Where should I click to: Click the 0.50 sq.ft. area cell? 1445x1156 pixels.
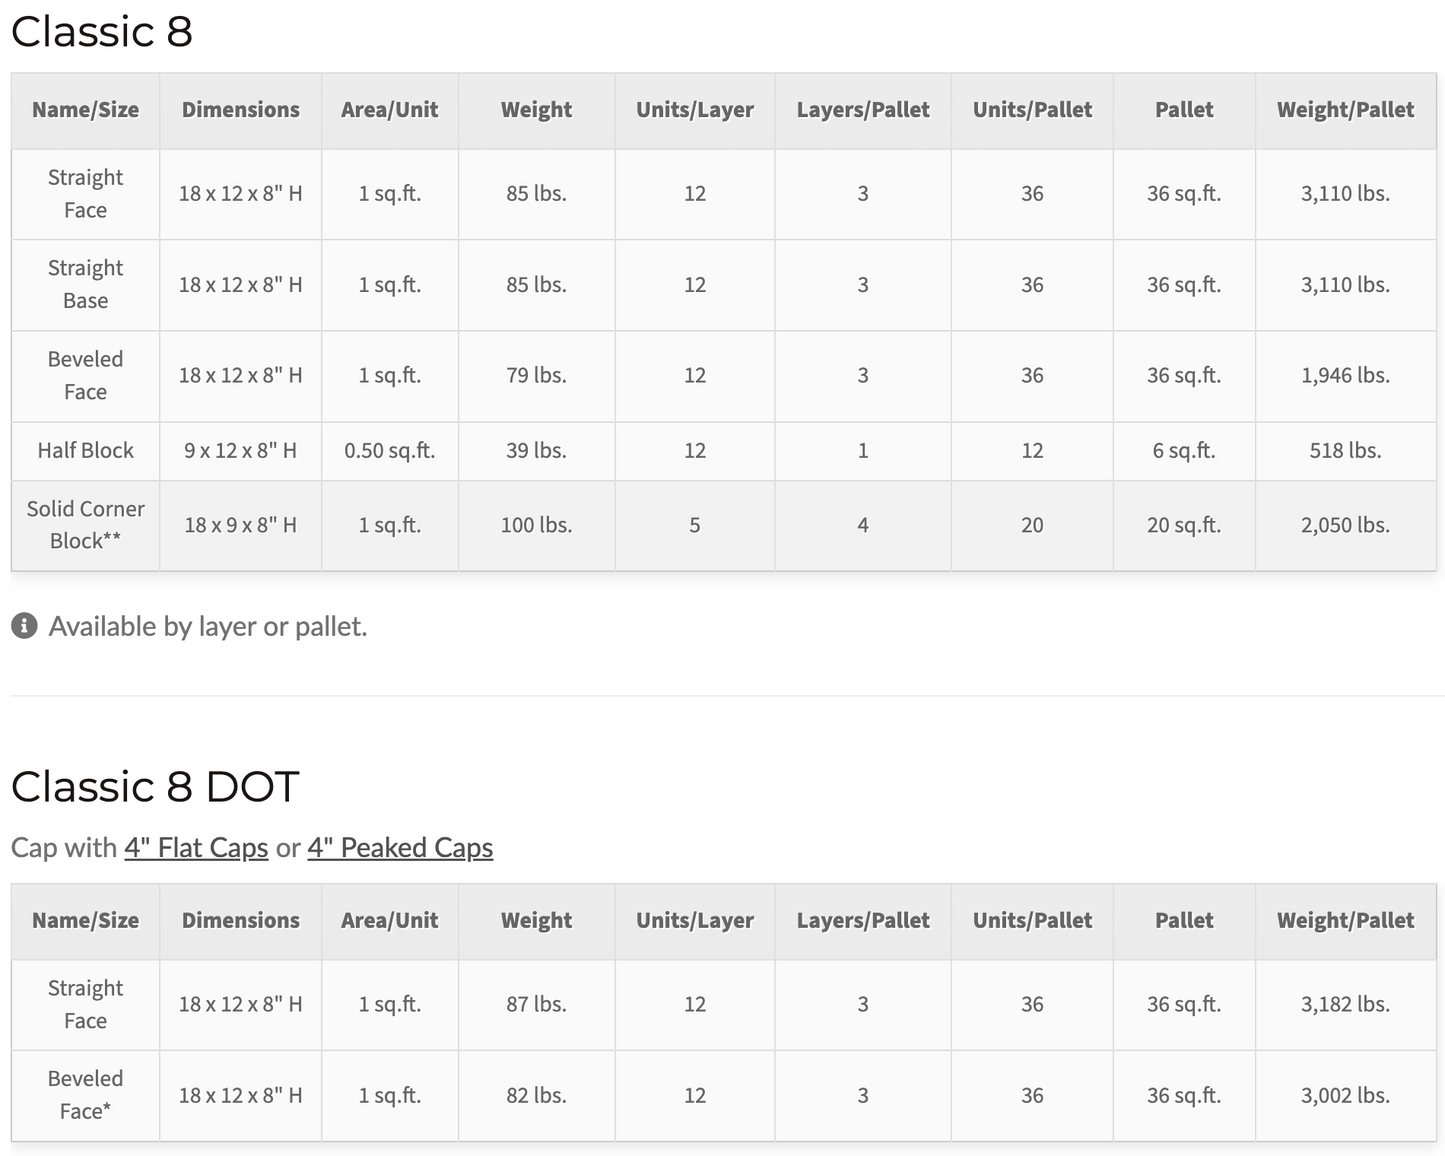(389, 451)
